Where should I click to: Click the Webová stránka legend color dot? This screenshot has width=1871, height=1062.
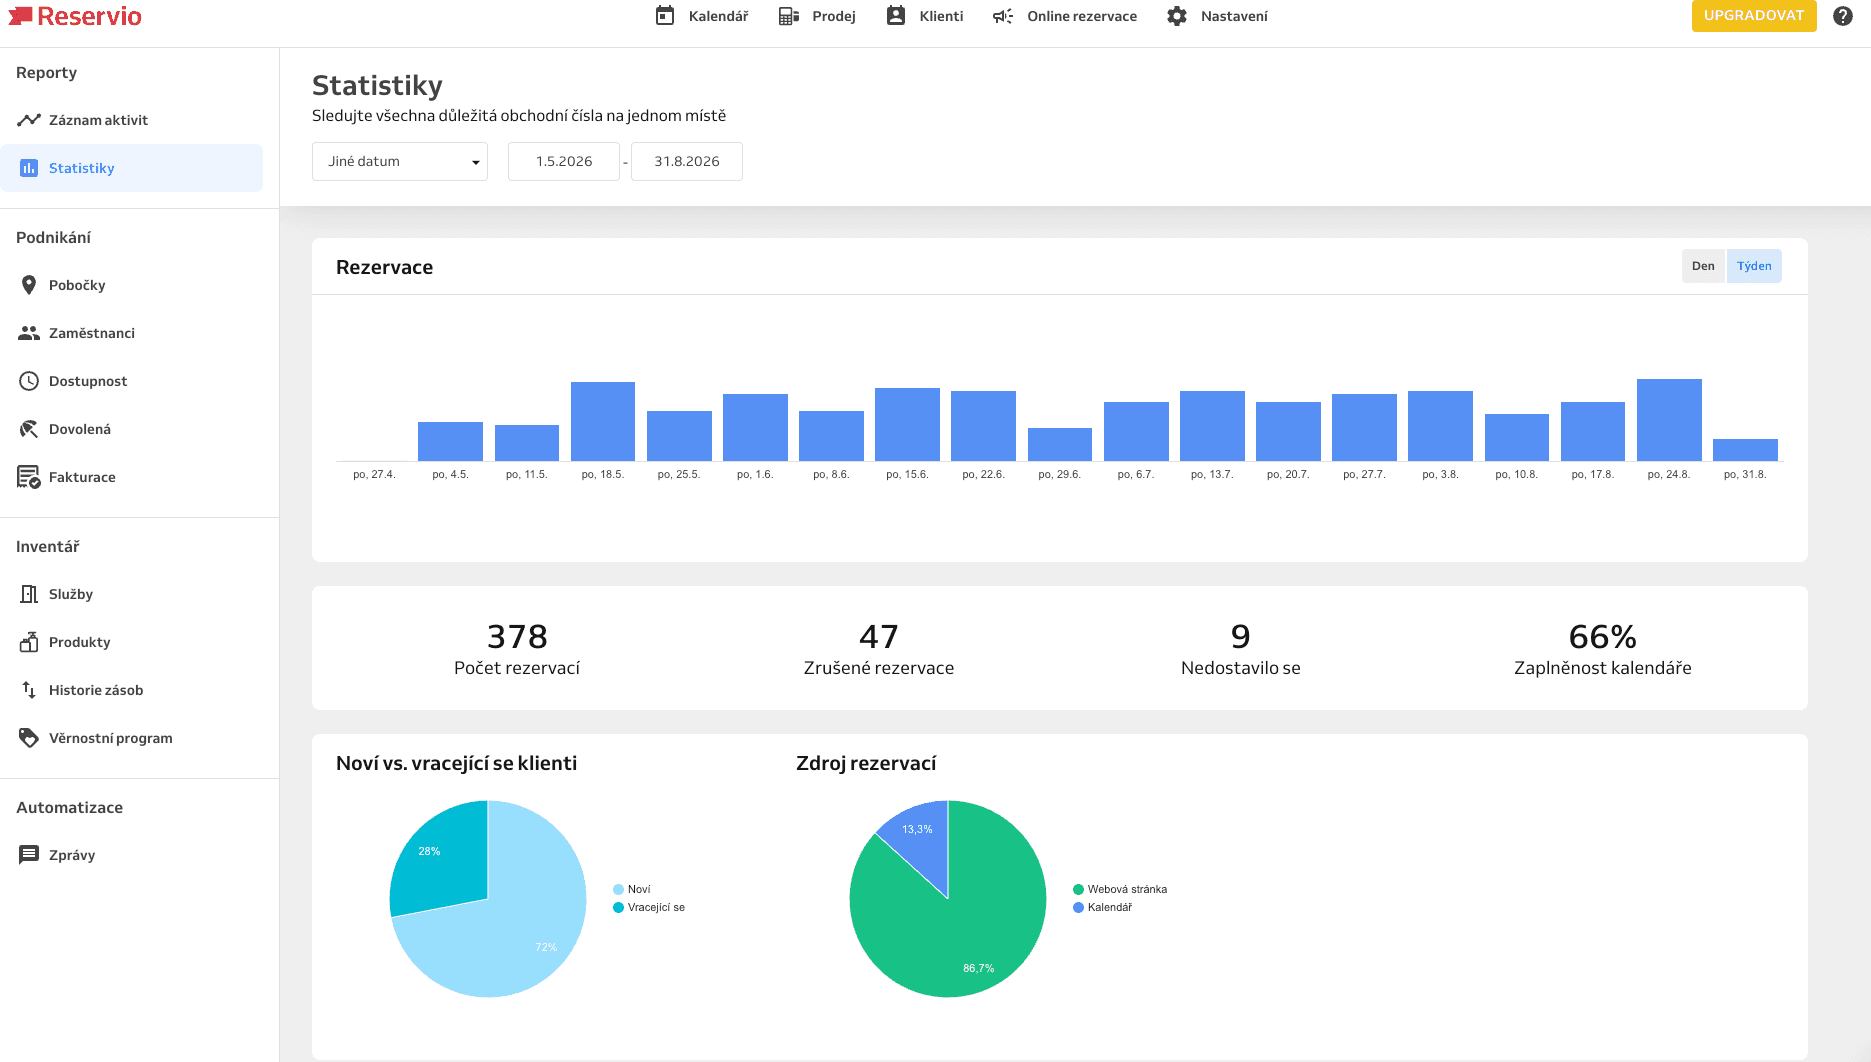(x=1078, y=889)
